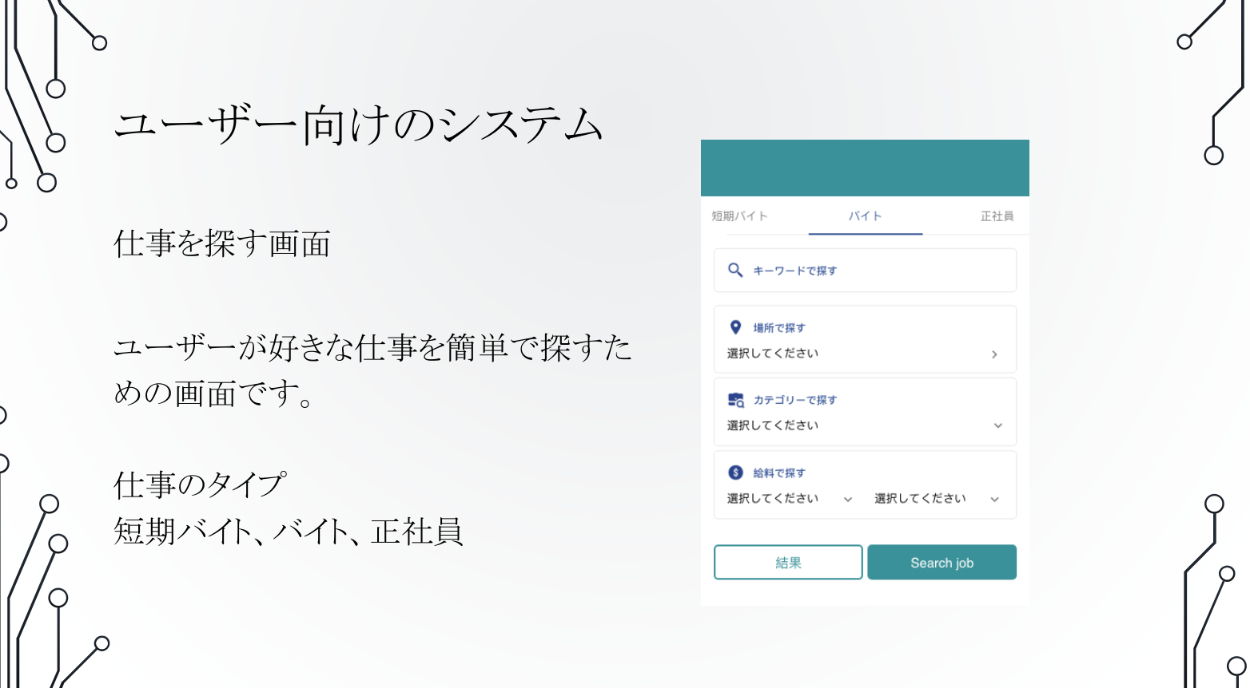Click the category search briefcase icon
The image size is (1250, 688).
click(736, 400)
